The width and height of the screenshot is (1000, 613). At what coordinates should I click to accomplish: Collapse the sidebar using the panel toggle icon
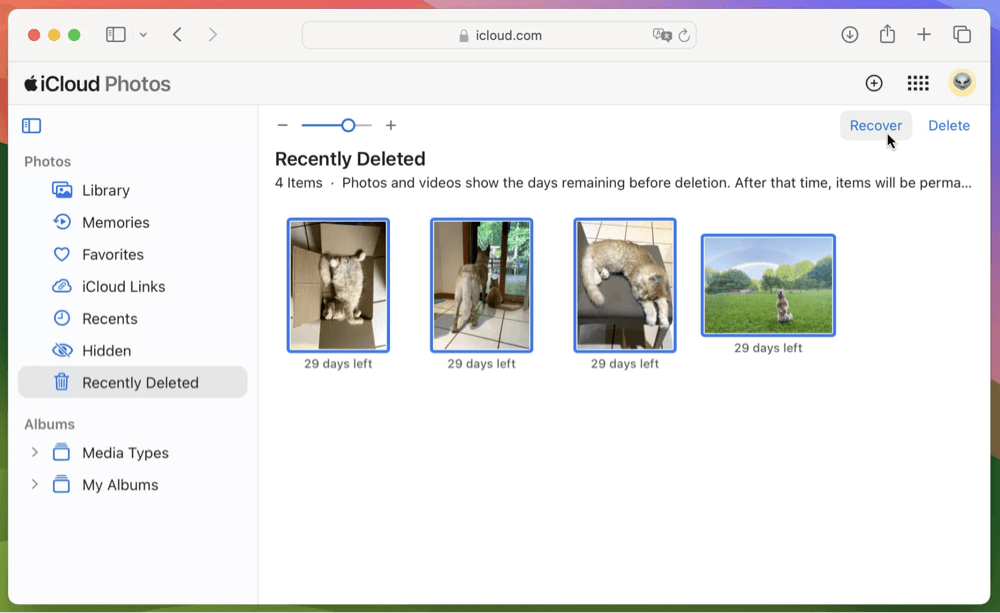point(31,125)
